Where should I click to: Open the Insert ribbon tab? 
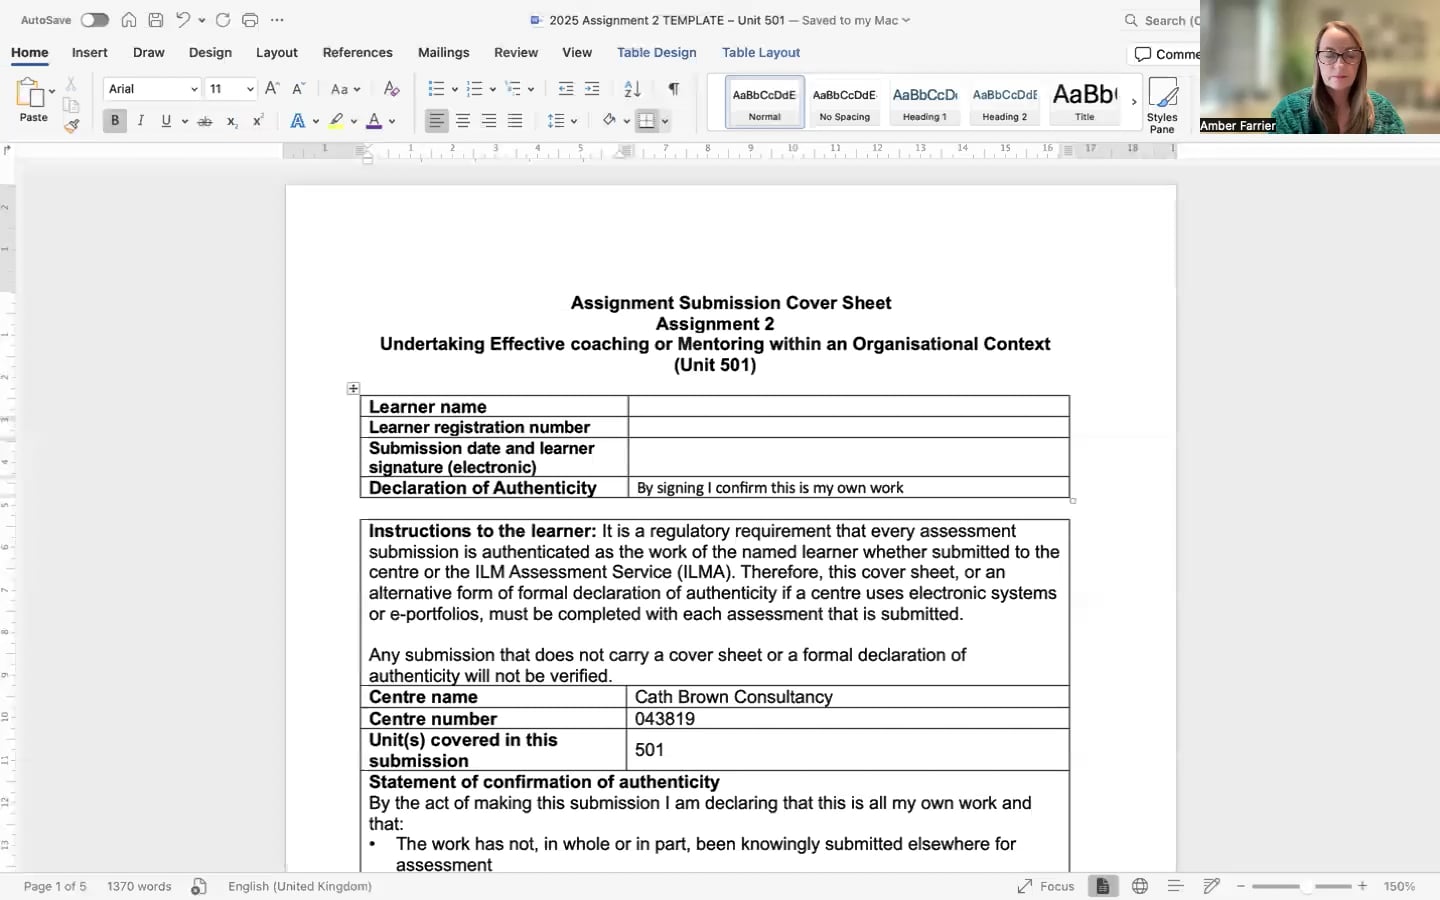click(90, 52)
